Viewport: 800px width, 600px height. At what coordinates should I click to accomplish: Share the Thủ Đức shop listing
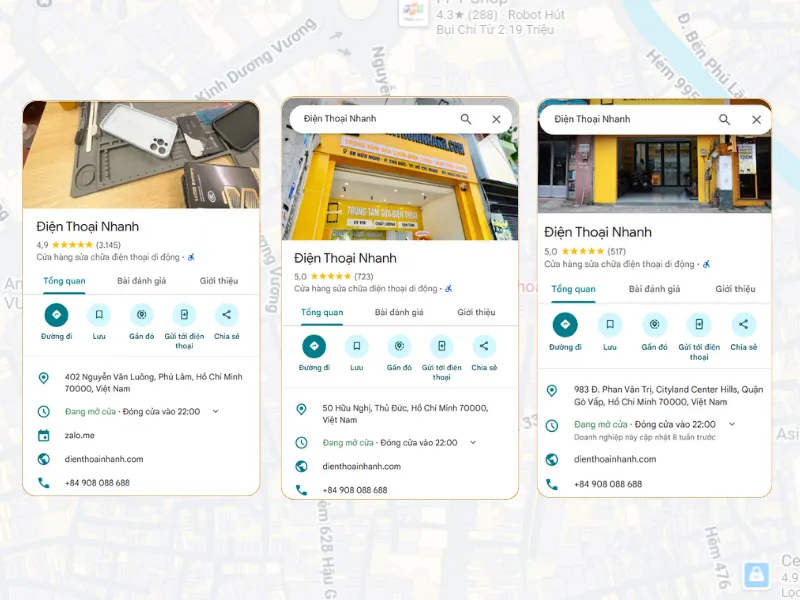[484, 346]
